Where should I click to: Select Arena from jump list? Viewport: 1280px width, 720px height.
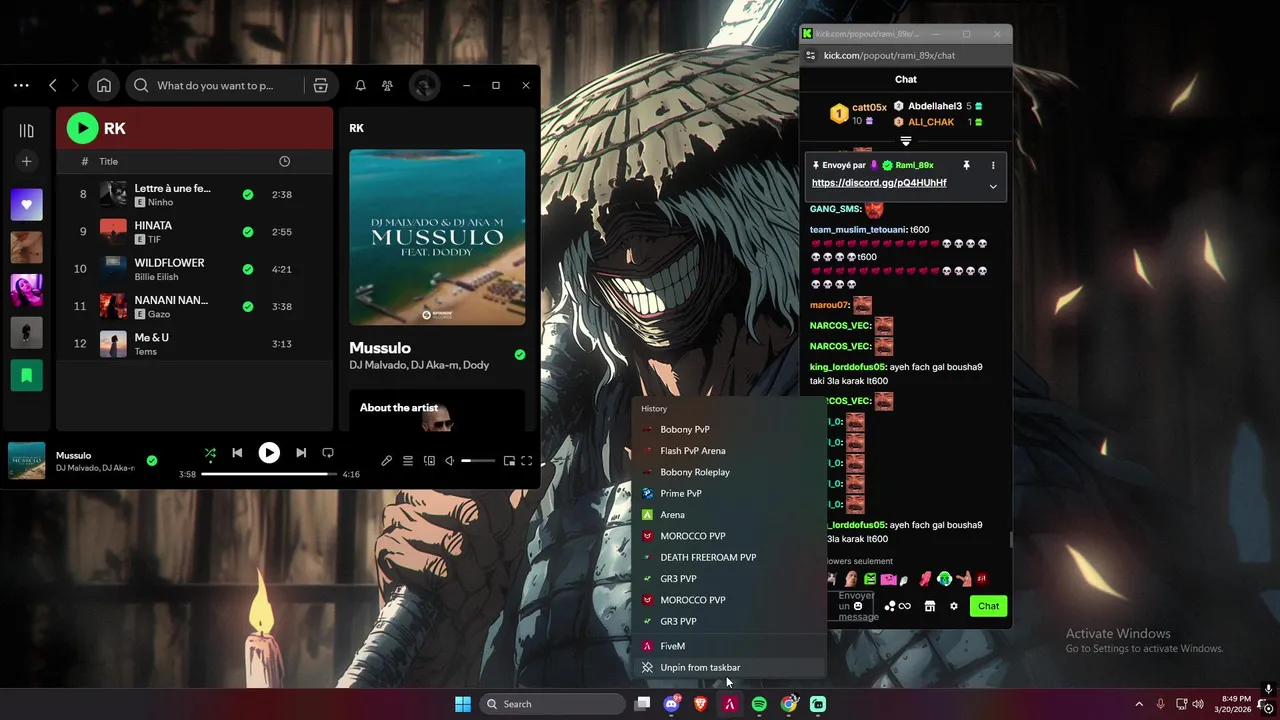(730, 515)
